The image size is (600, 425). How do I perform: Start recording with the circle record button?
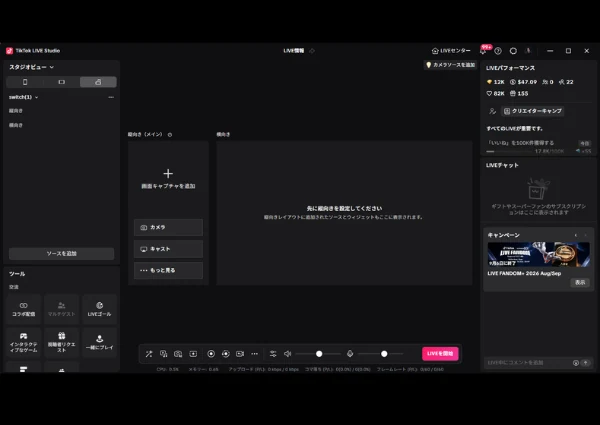211,354
